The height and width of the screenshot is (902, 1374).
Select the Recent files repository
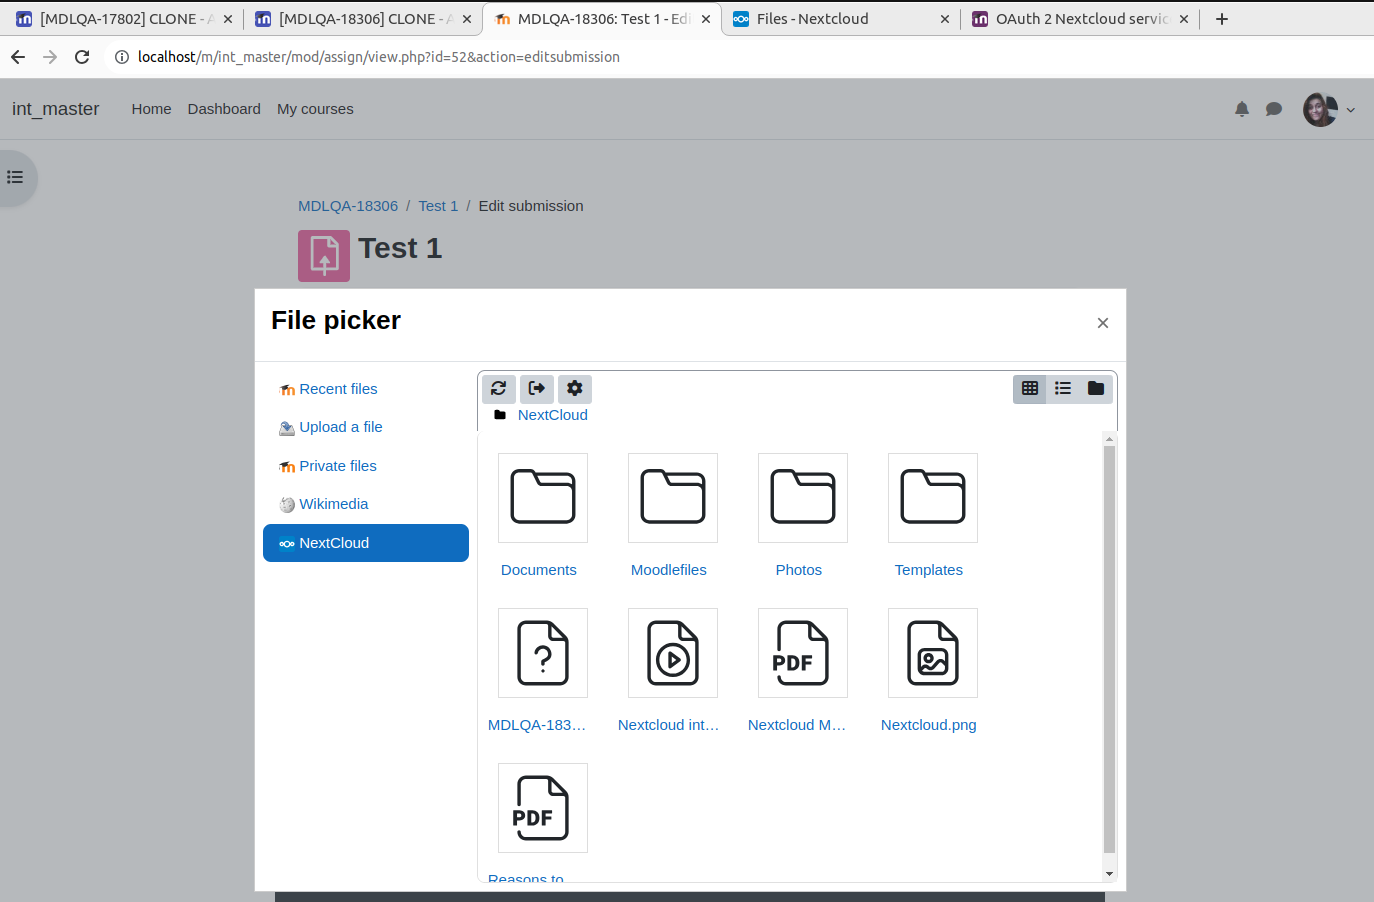366,389
